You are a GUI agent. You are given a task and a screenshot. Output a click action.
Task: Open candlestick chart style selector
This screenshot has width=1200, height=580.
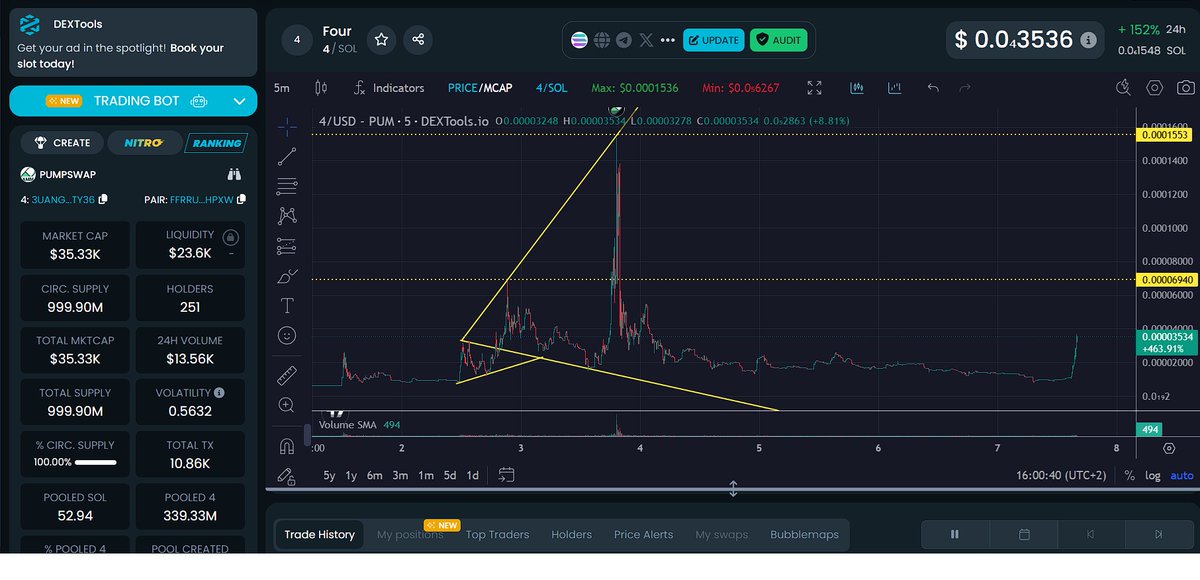tap(321, 88)
